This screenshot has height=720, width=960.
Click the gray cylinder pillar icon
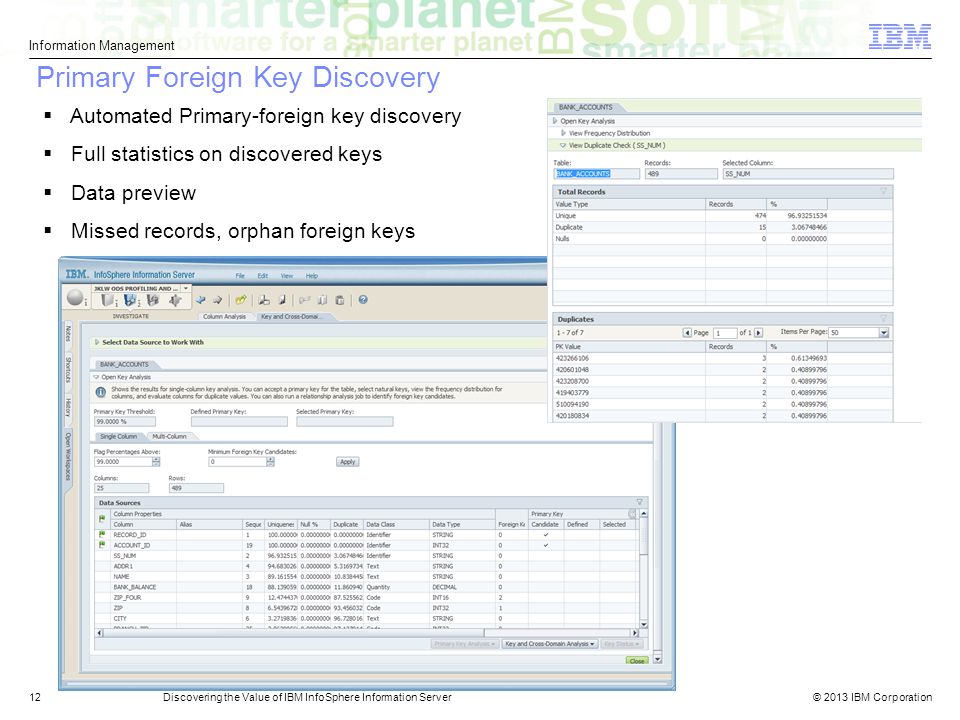coord(108,300)
